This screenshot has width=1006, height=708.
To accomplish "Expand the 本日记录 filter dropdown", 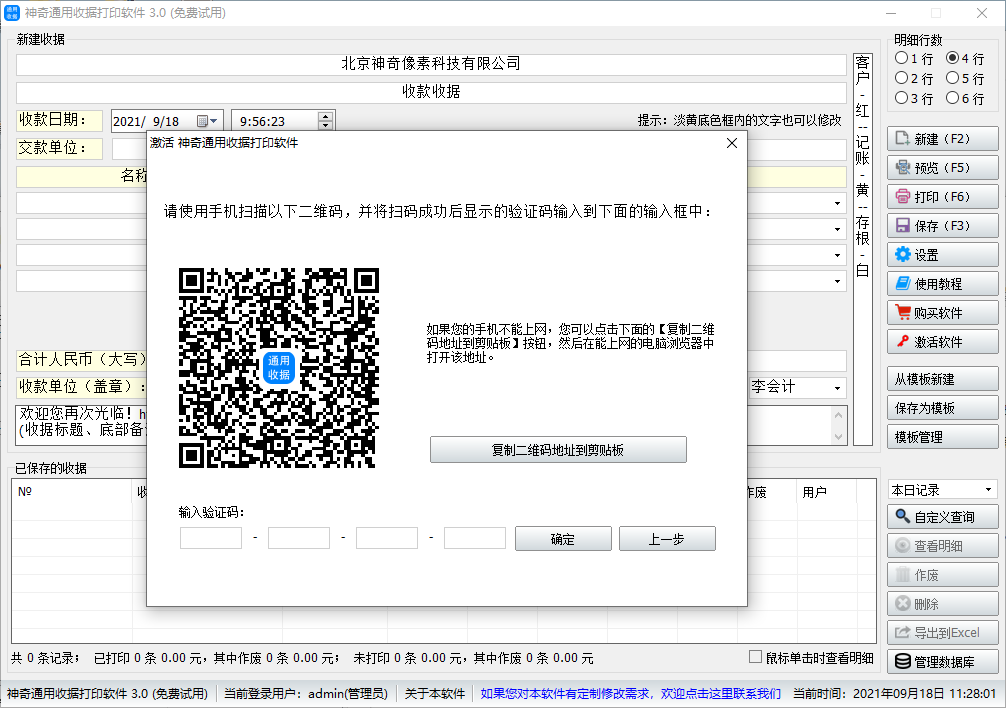I will 988,490.
